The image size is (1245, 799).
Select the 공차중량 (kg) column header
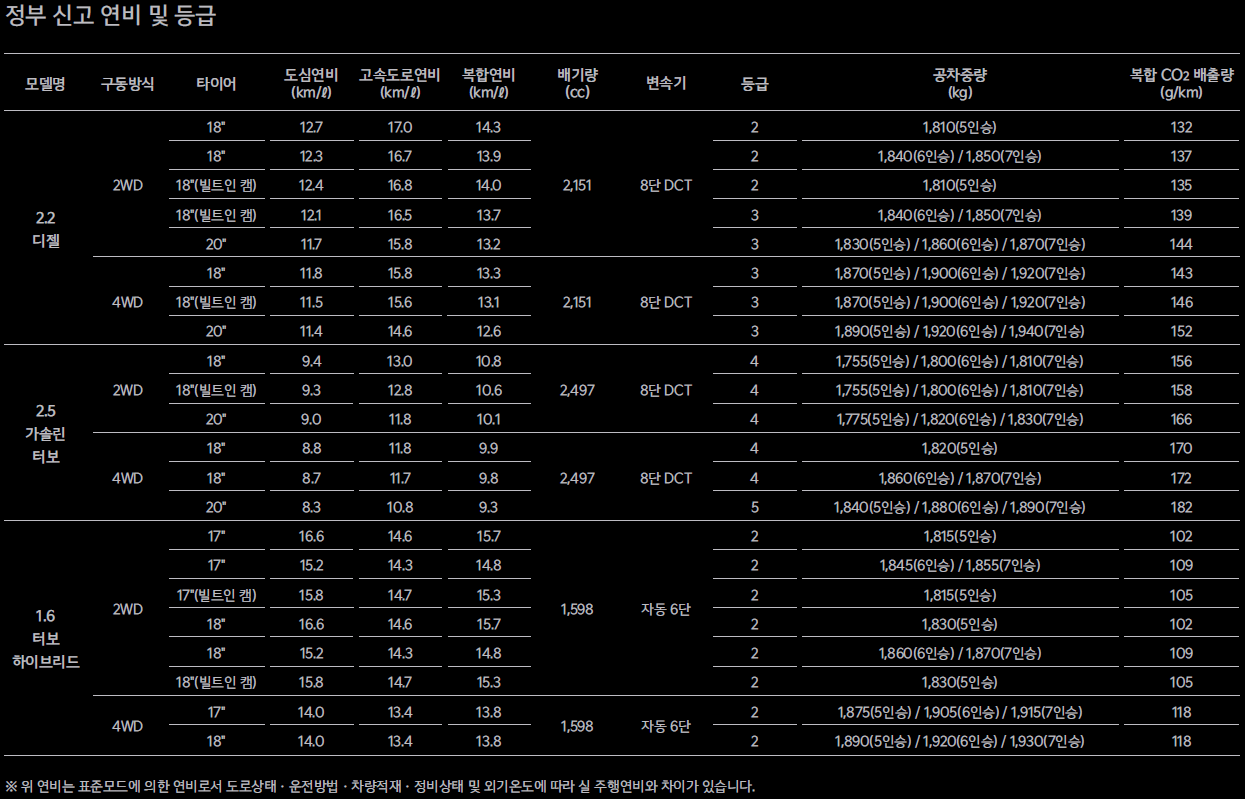click(x=959, y=84)
